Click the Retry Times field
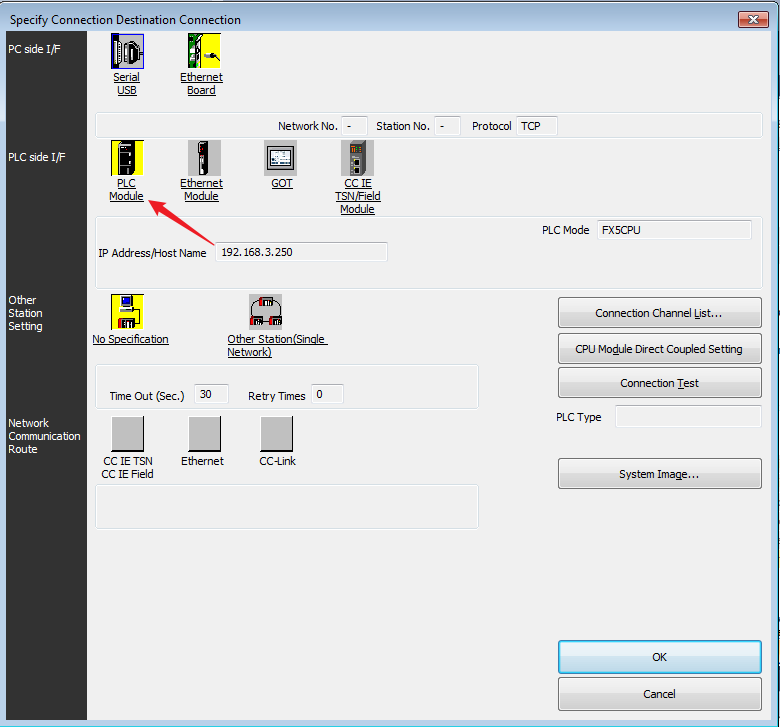This screenshot has width=780, height=727. click(x=326, y=395)
